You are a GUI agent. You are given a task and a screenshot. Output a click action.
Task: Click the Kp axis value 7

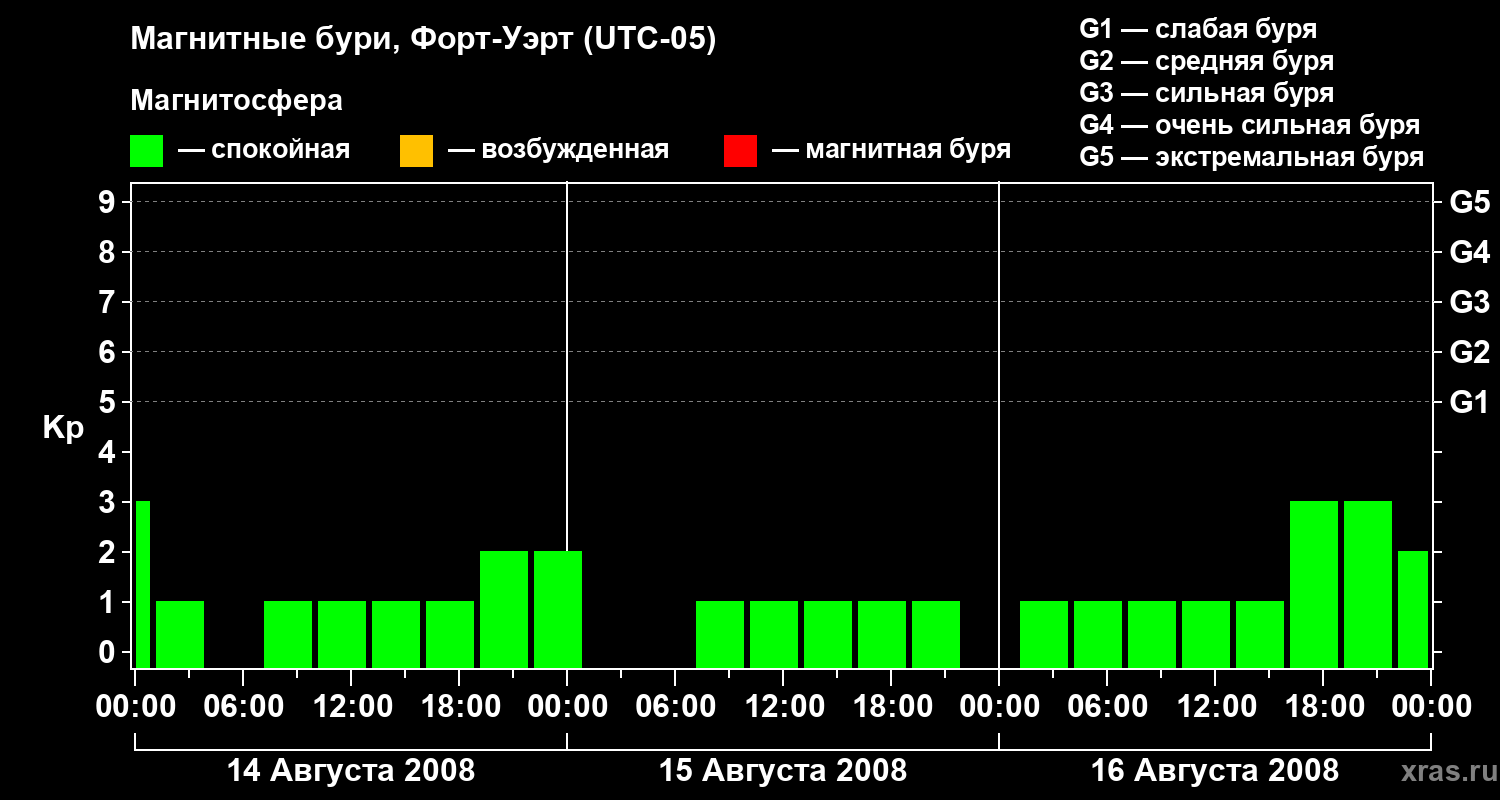(107, 303)
